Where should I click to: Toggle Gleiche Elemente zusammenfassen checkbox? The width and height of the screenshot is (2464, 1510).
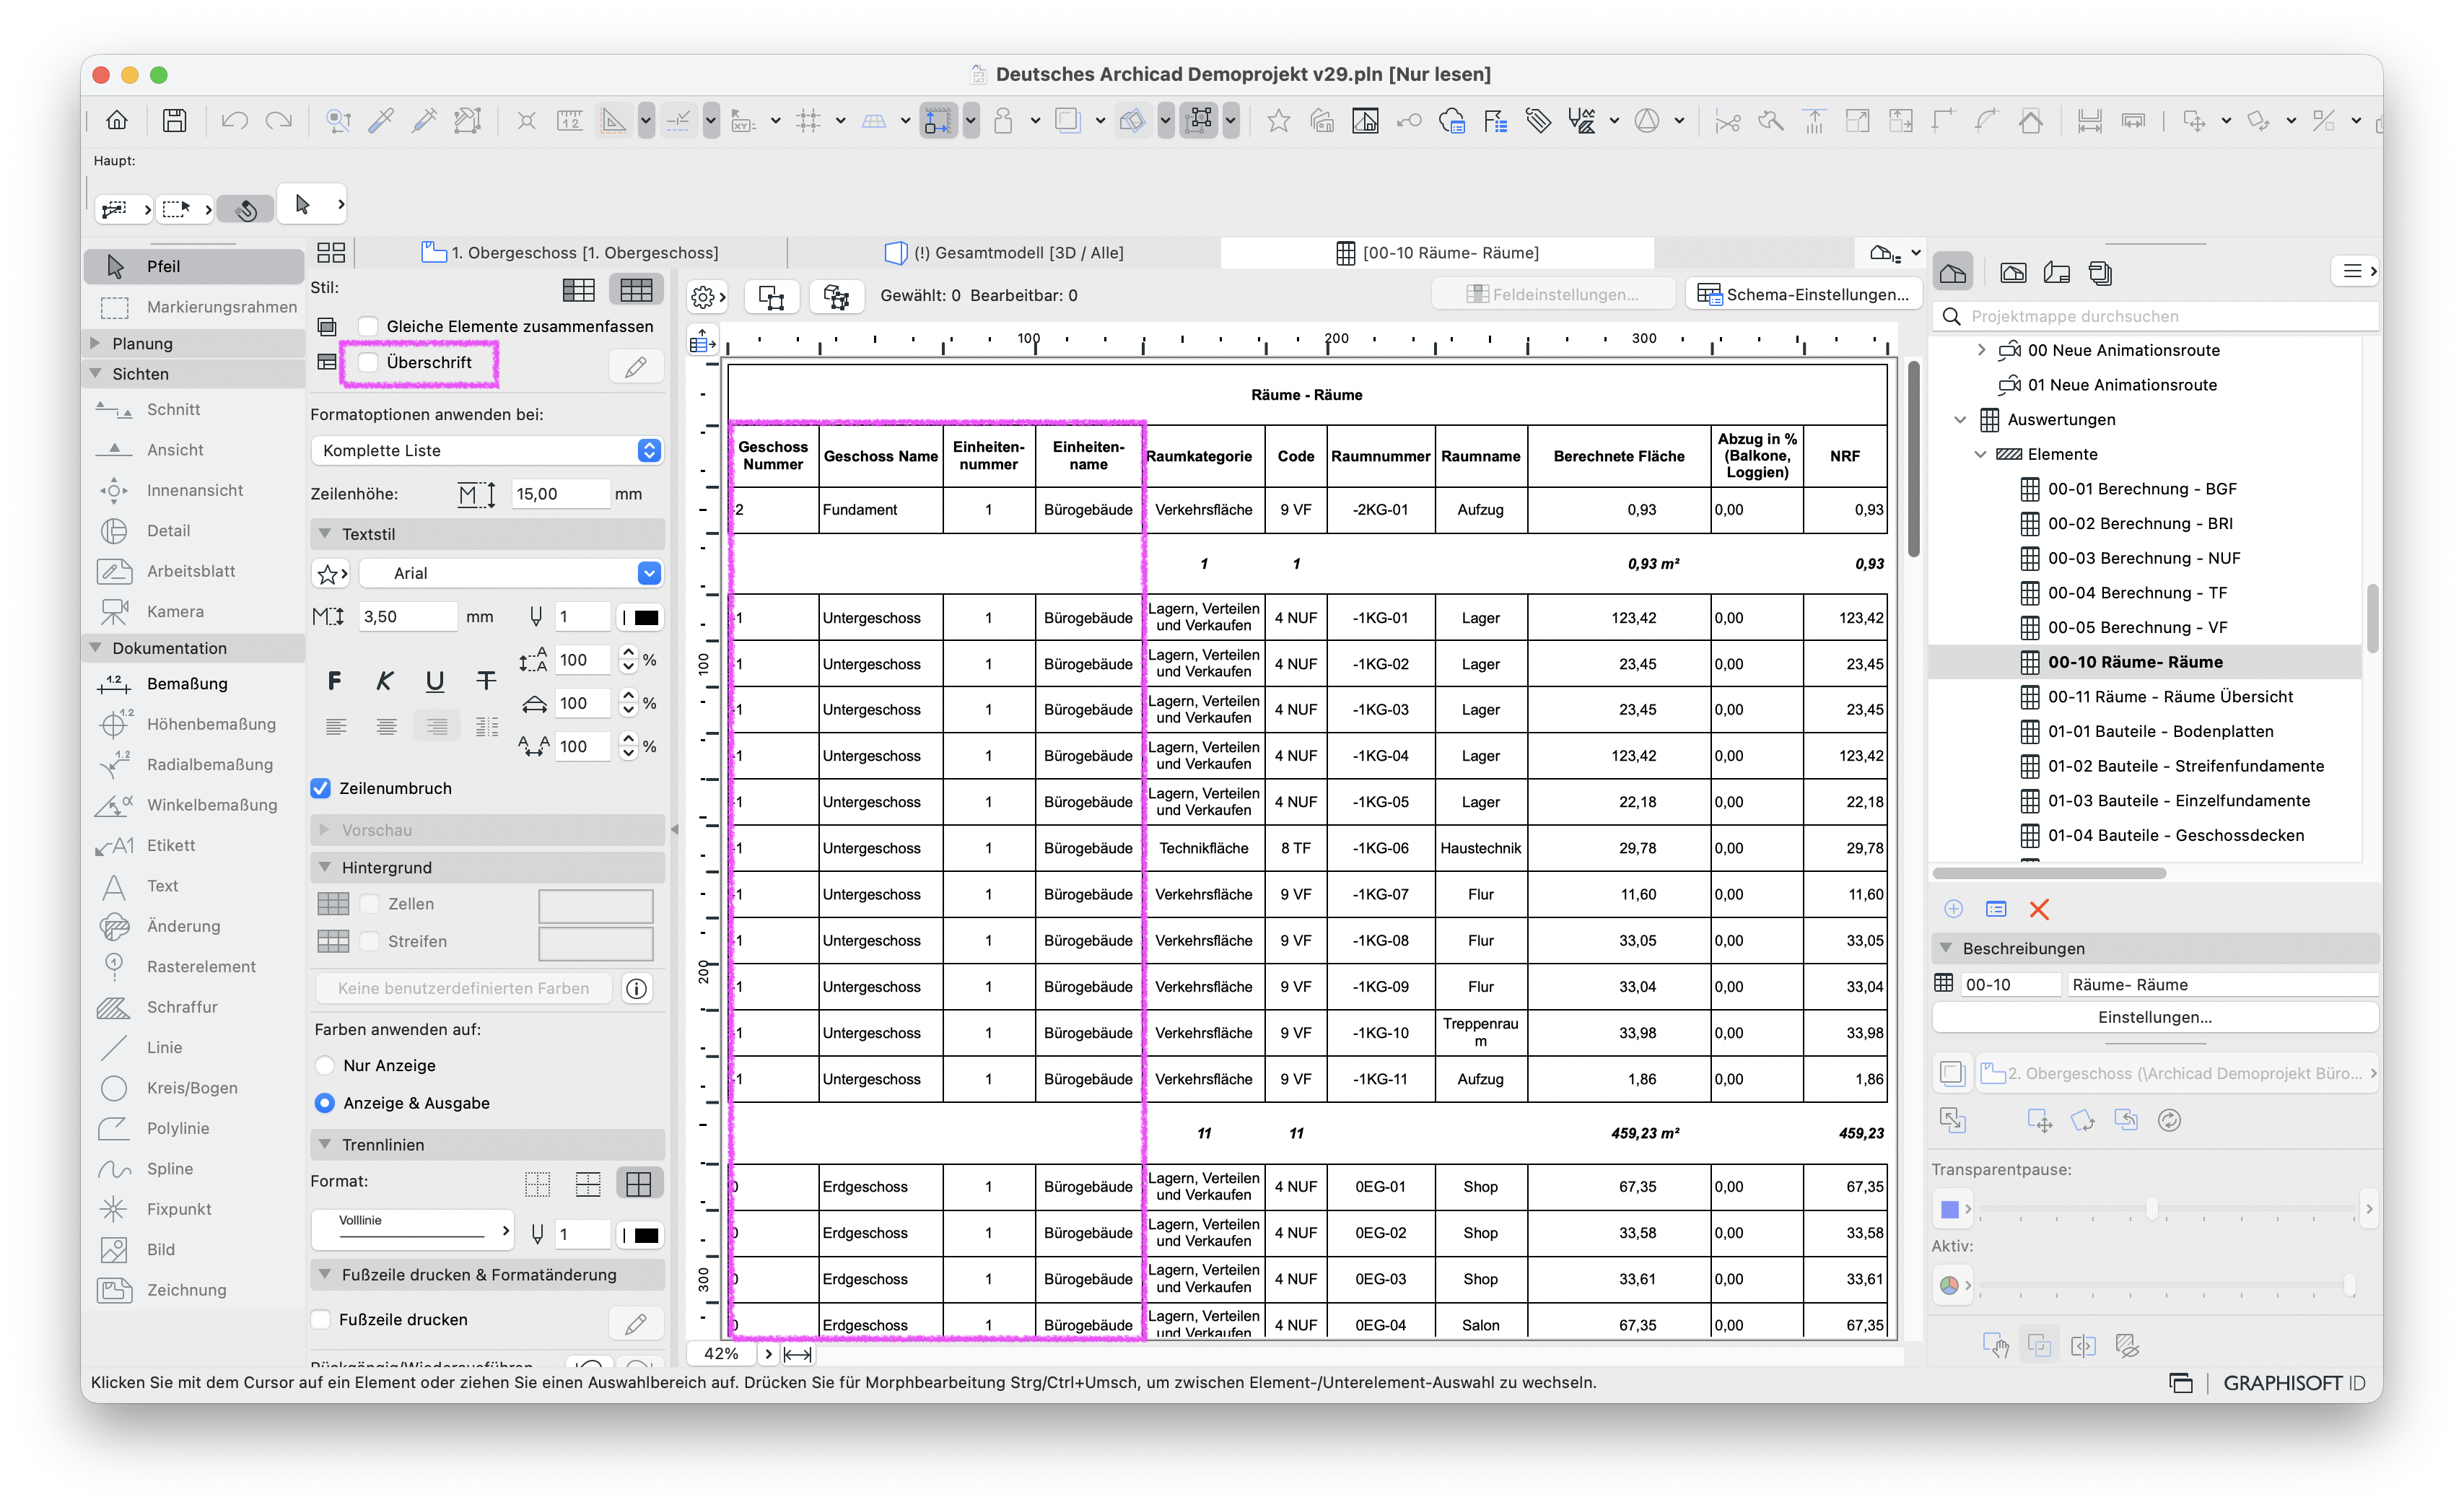pos(369,326)
